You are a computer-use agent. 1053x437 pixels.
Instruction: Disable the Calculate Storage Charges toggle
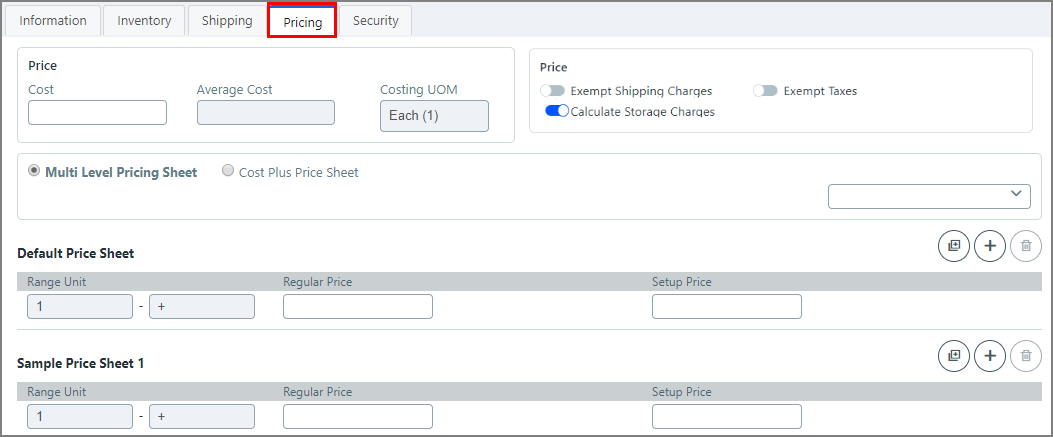tap(557, 112)
